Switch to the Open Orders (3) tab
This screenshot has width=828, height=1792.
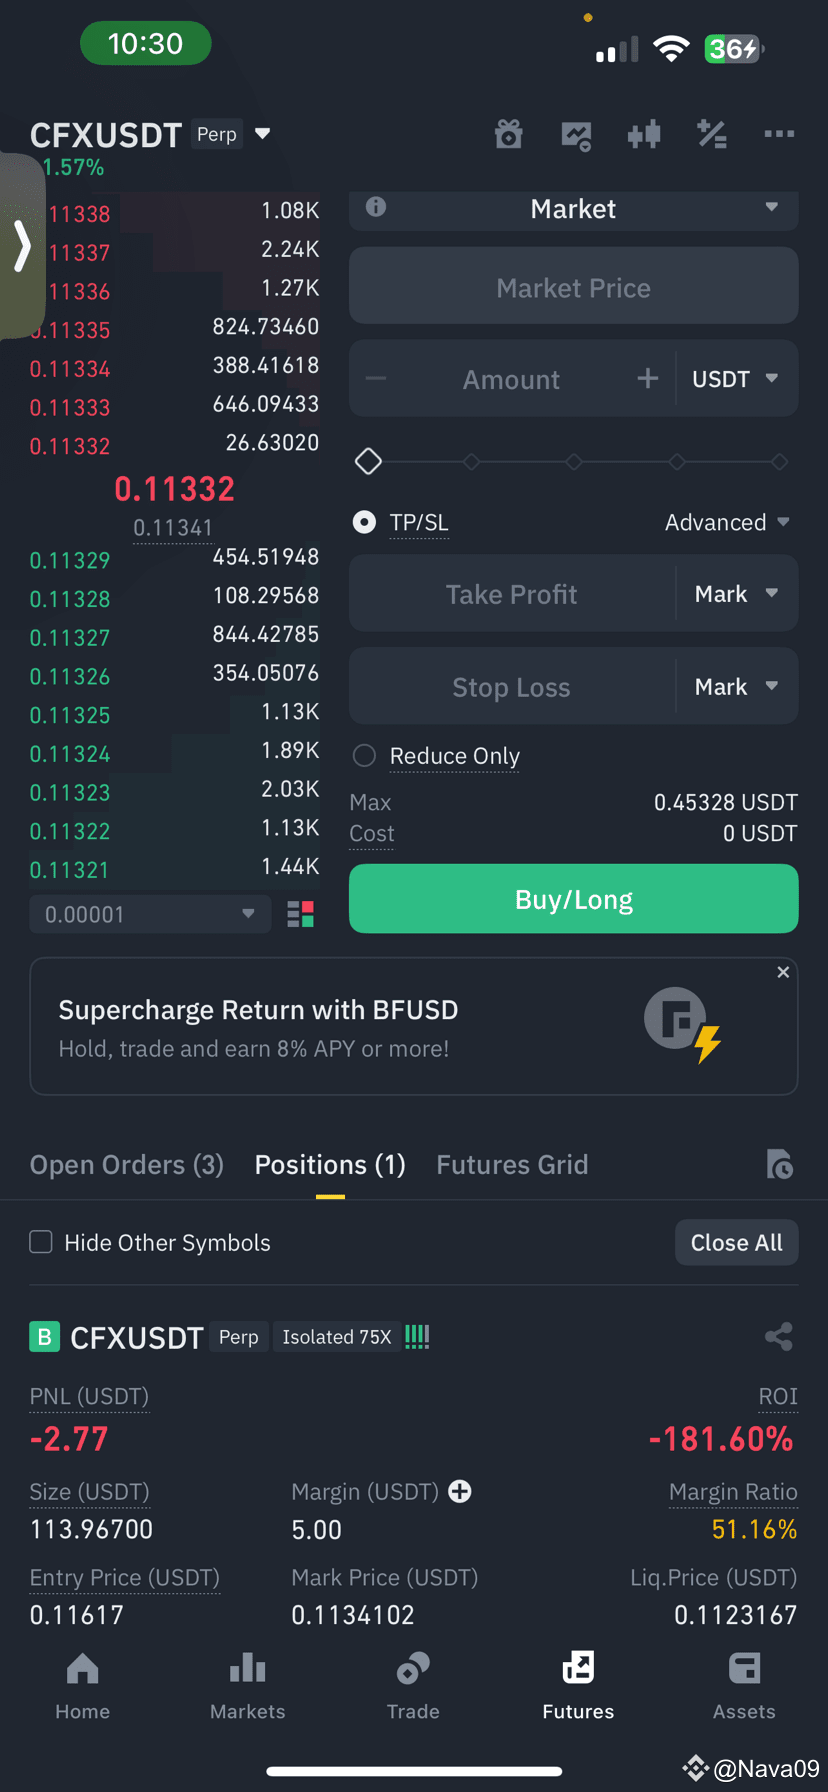(x=127, y=1164)
